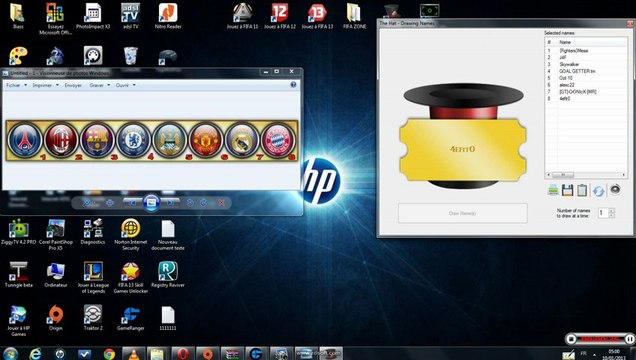Image resolution: width=636 pixels, height=360 pixels.
Task: Click the Tunngle beta desktop icon
Action: (19, 274)
